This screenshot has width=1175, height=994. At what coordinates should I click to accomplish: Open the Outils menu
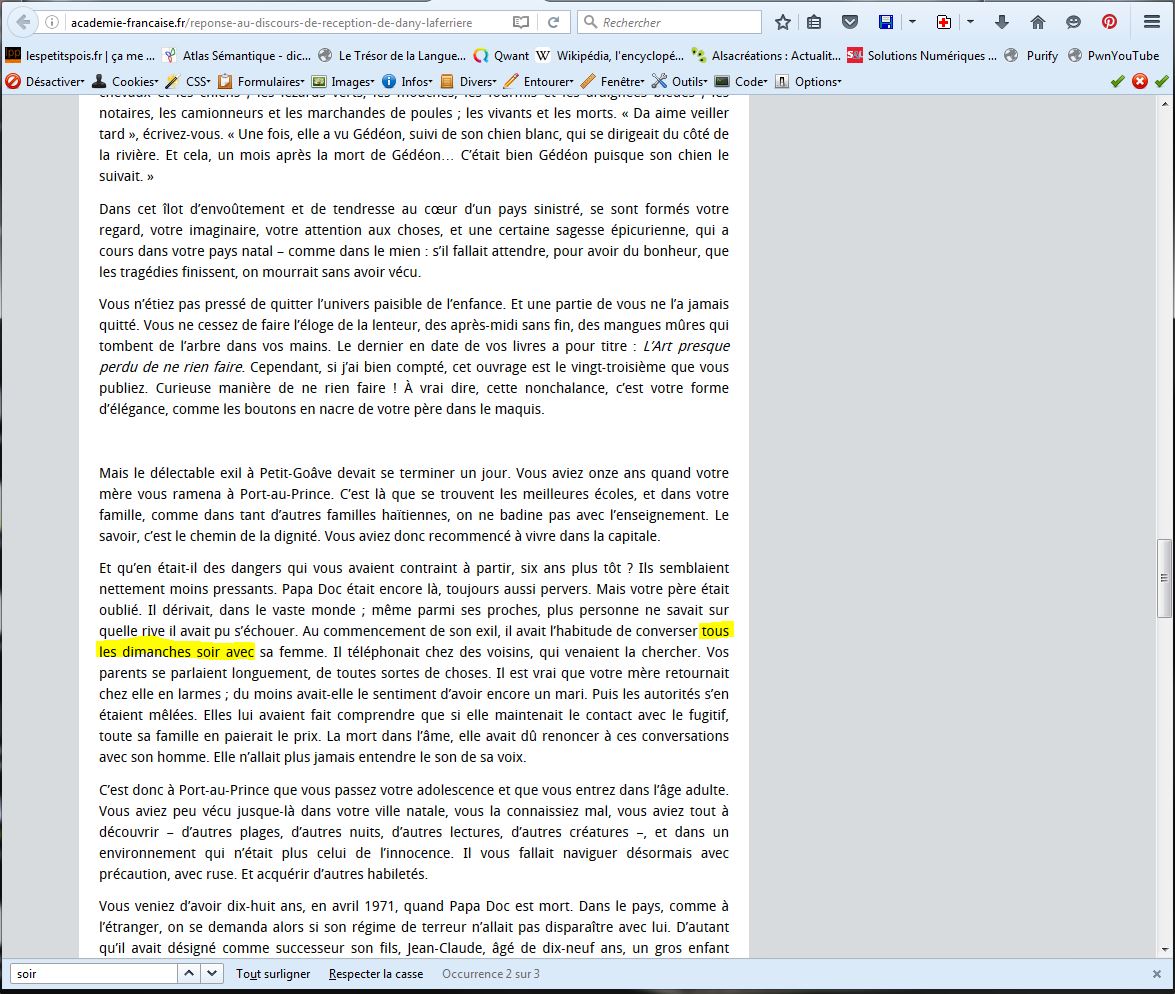(680, 81)
